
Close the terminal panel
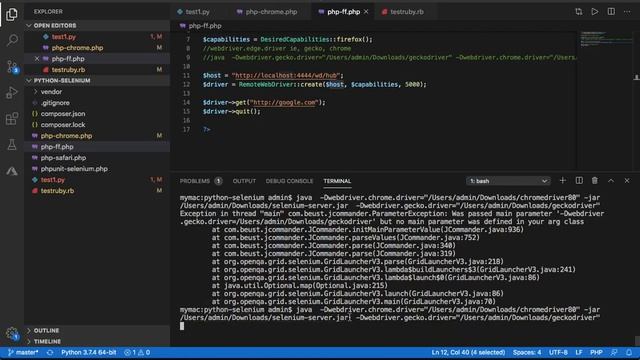coord(627,180)
